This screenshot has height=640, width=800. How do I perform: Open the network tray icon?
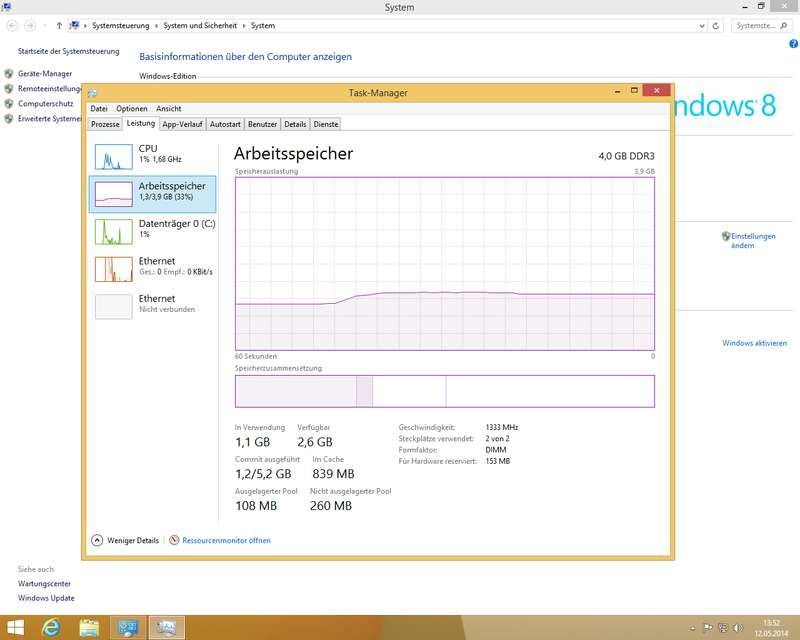pyautogui.click(x=723, y=628)
